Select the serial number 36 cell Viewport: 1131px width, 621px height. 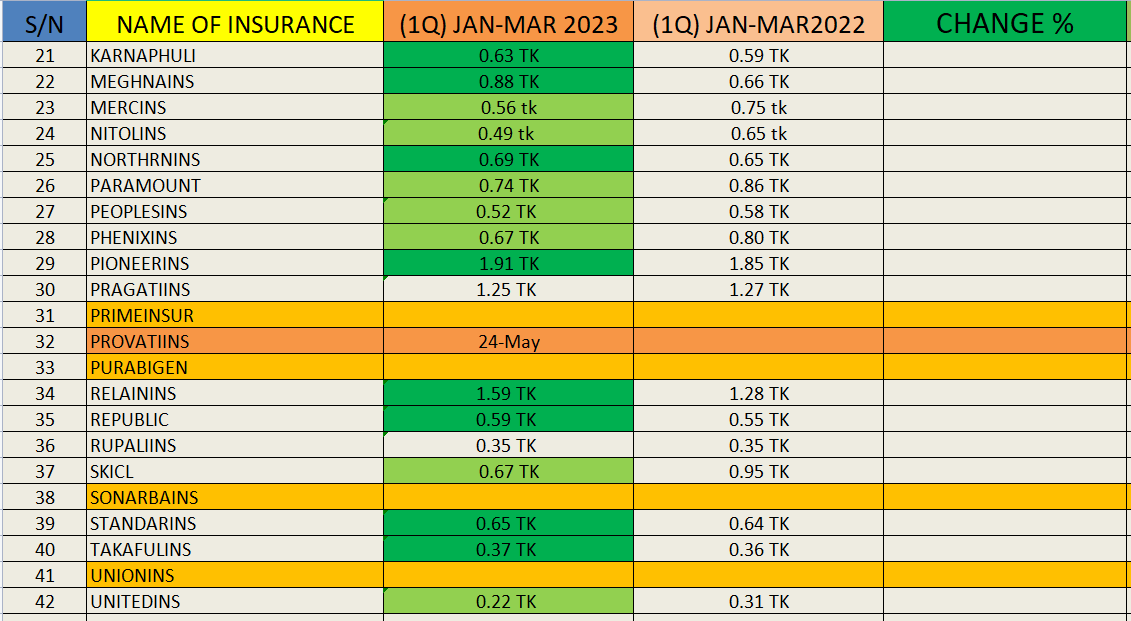44,446
